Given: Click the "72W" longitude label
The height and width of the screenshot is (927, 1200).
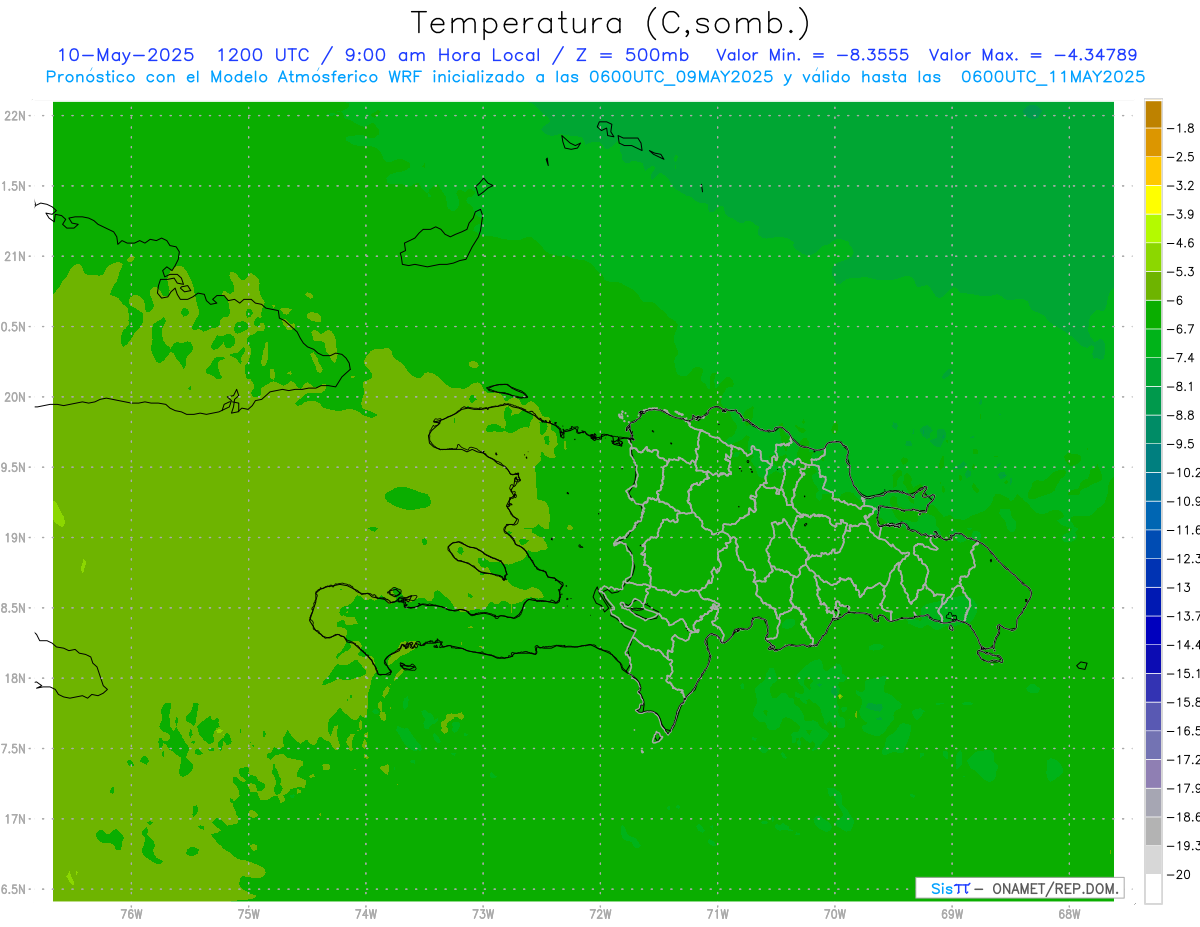Looking at the screenshot, I should 600,913.
